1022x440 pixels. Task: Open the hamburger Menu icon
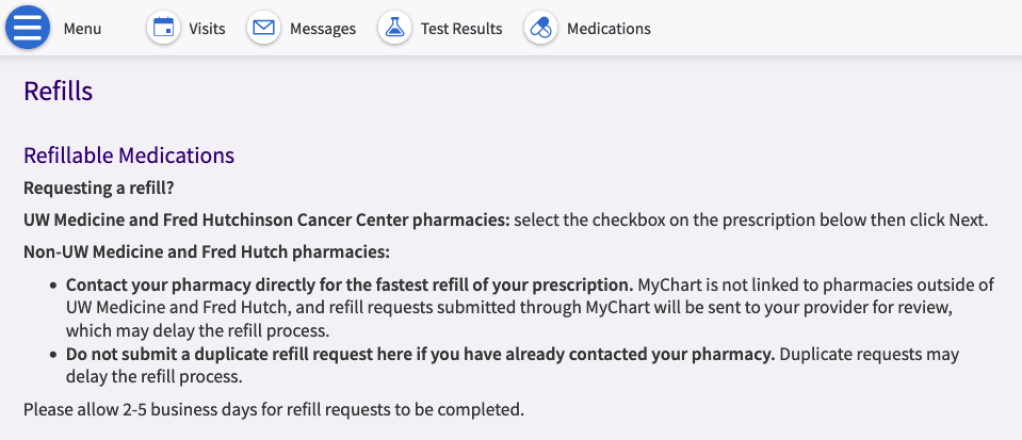28,28
